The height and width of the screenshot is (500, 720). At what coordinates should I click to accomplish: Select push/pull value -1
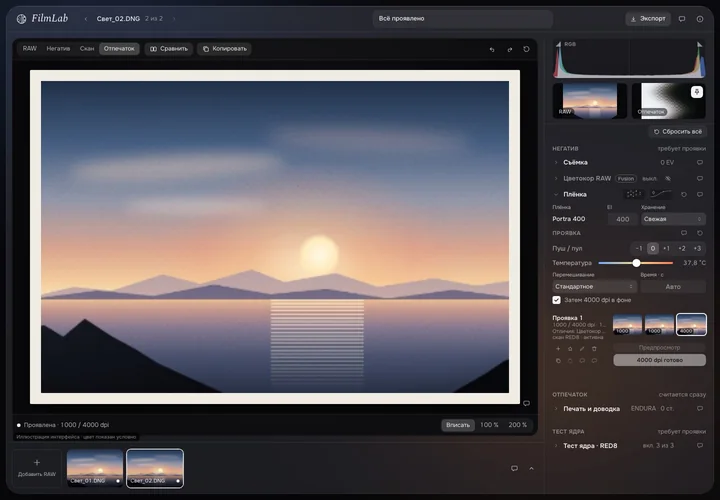[x=639, y=248]
